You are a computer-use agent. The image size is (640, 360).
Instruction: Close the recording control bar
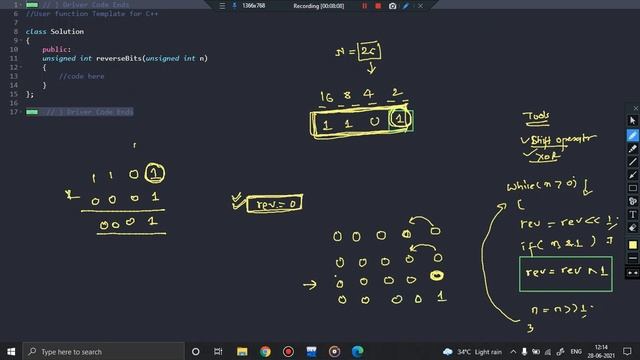(x=420, y=6)
